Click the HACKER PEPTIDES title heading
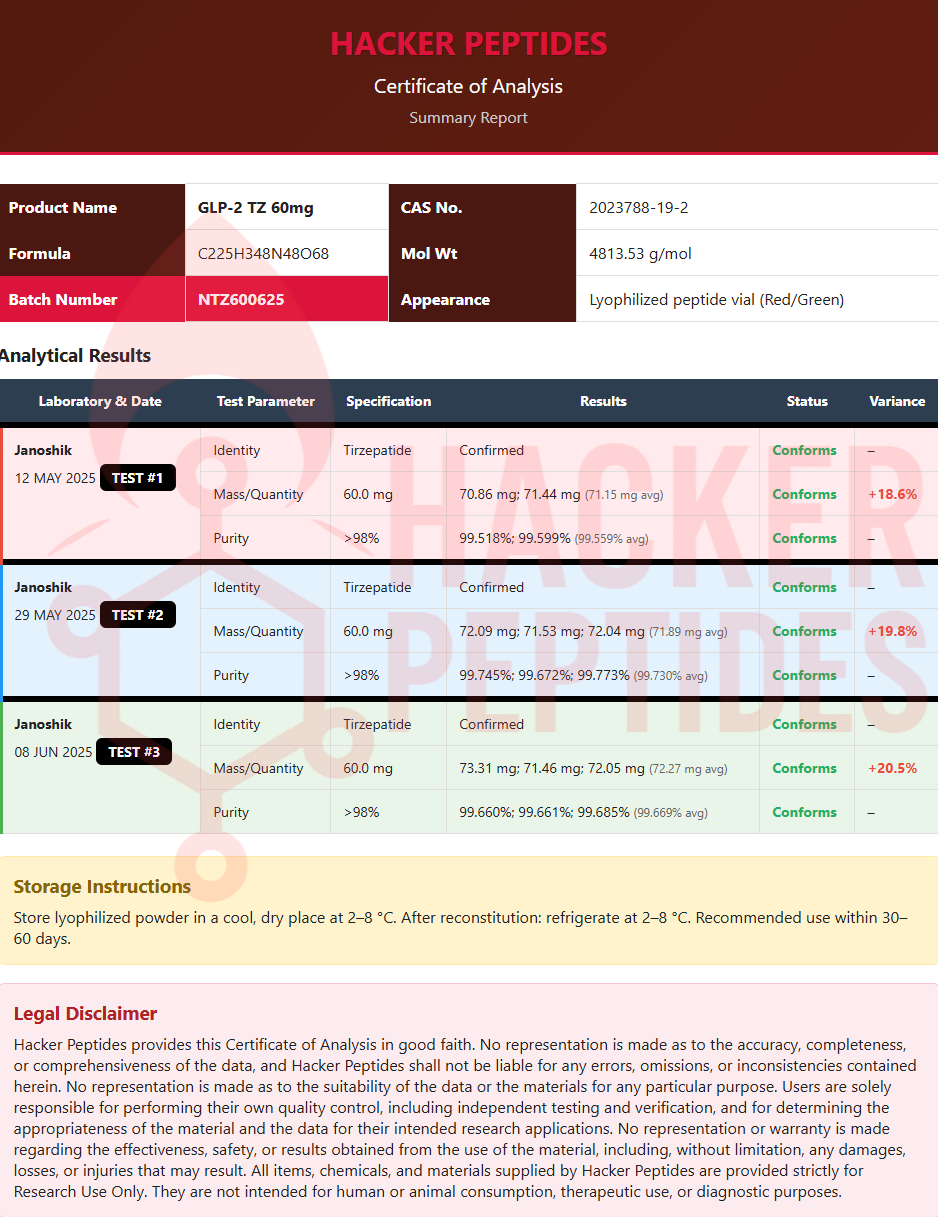This screenshot has width=938, height=1217. (x=469, y=43)
